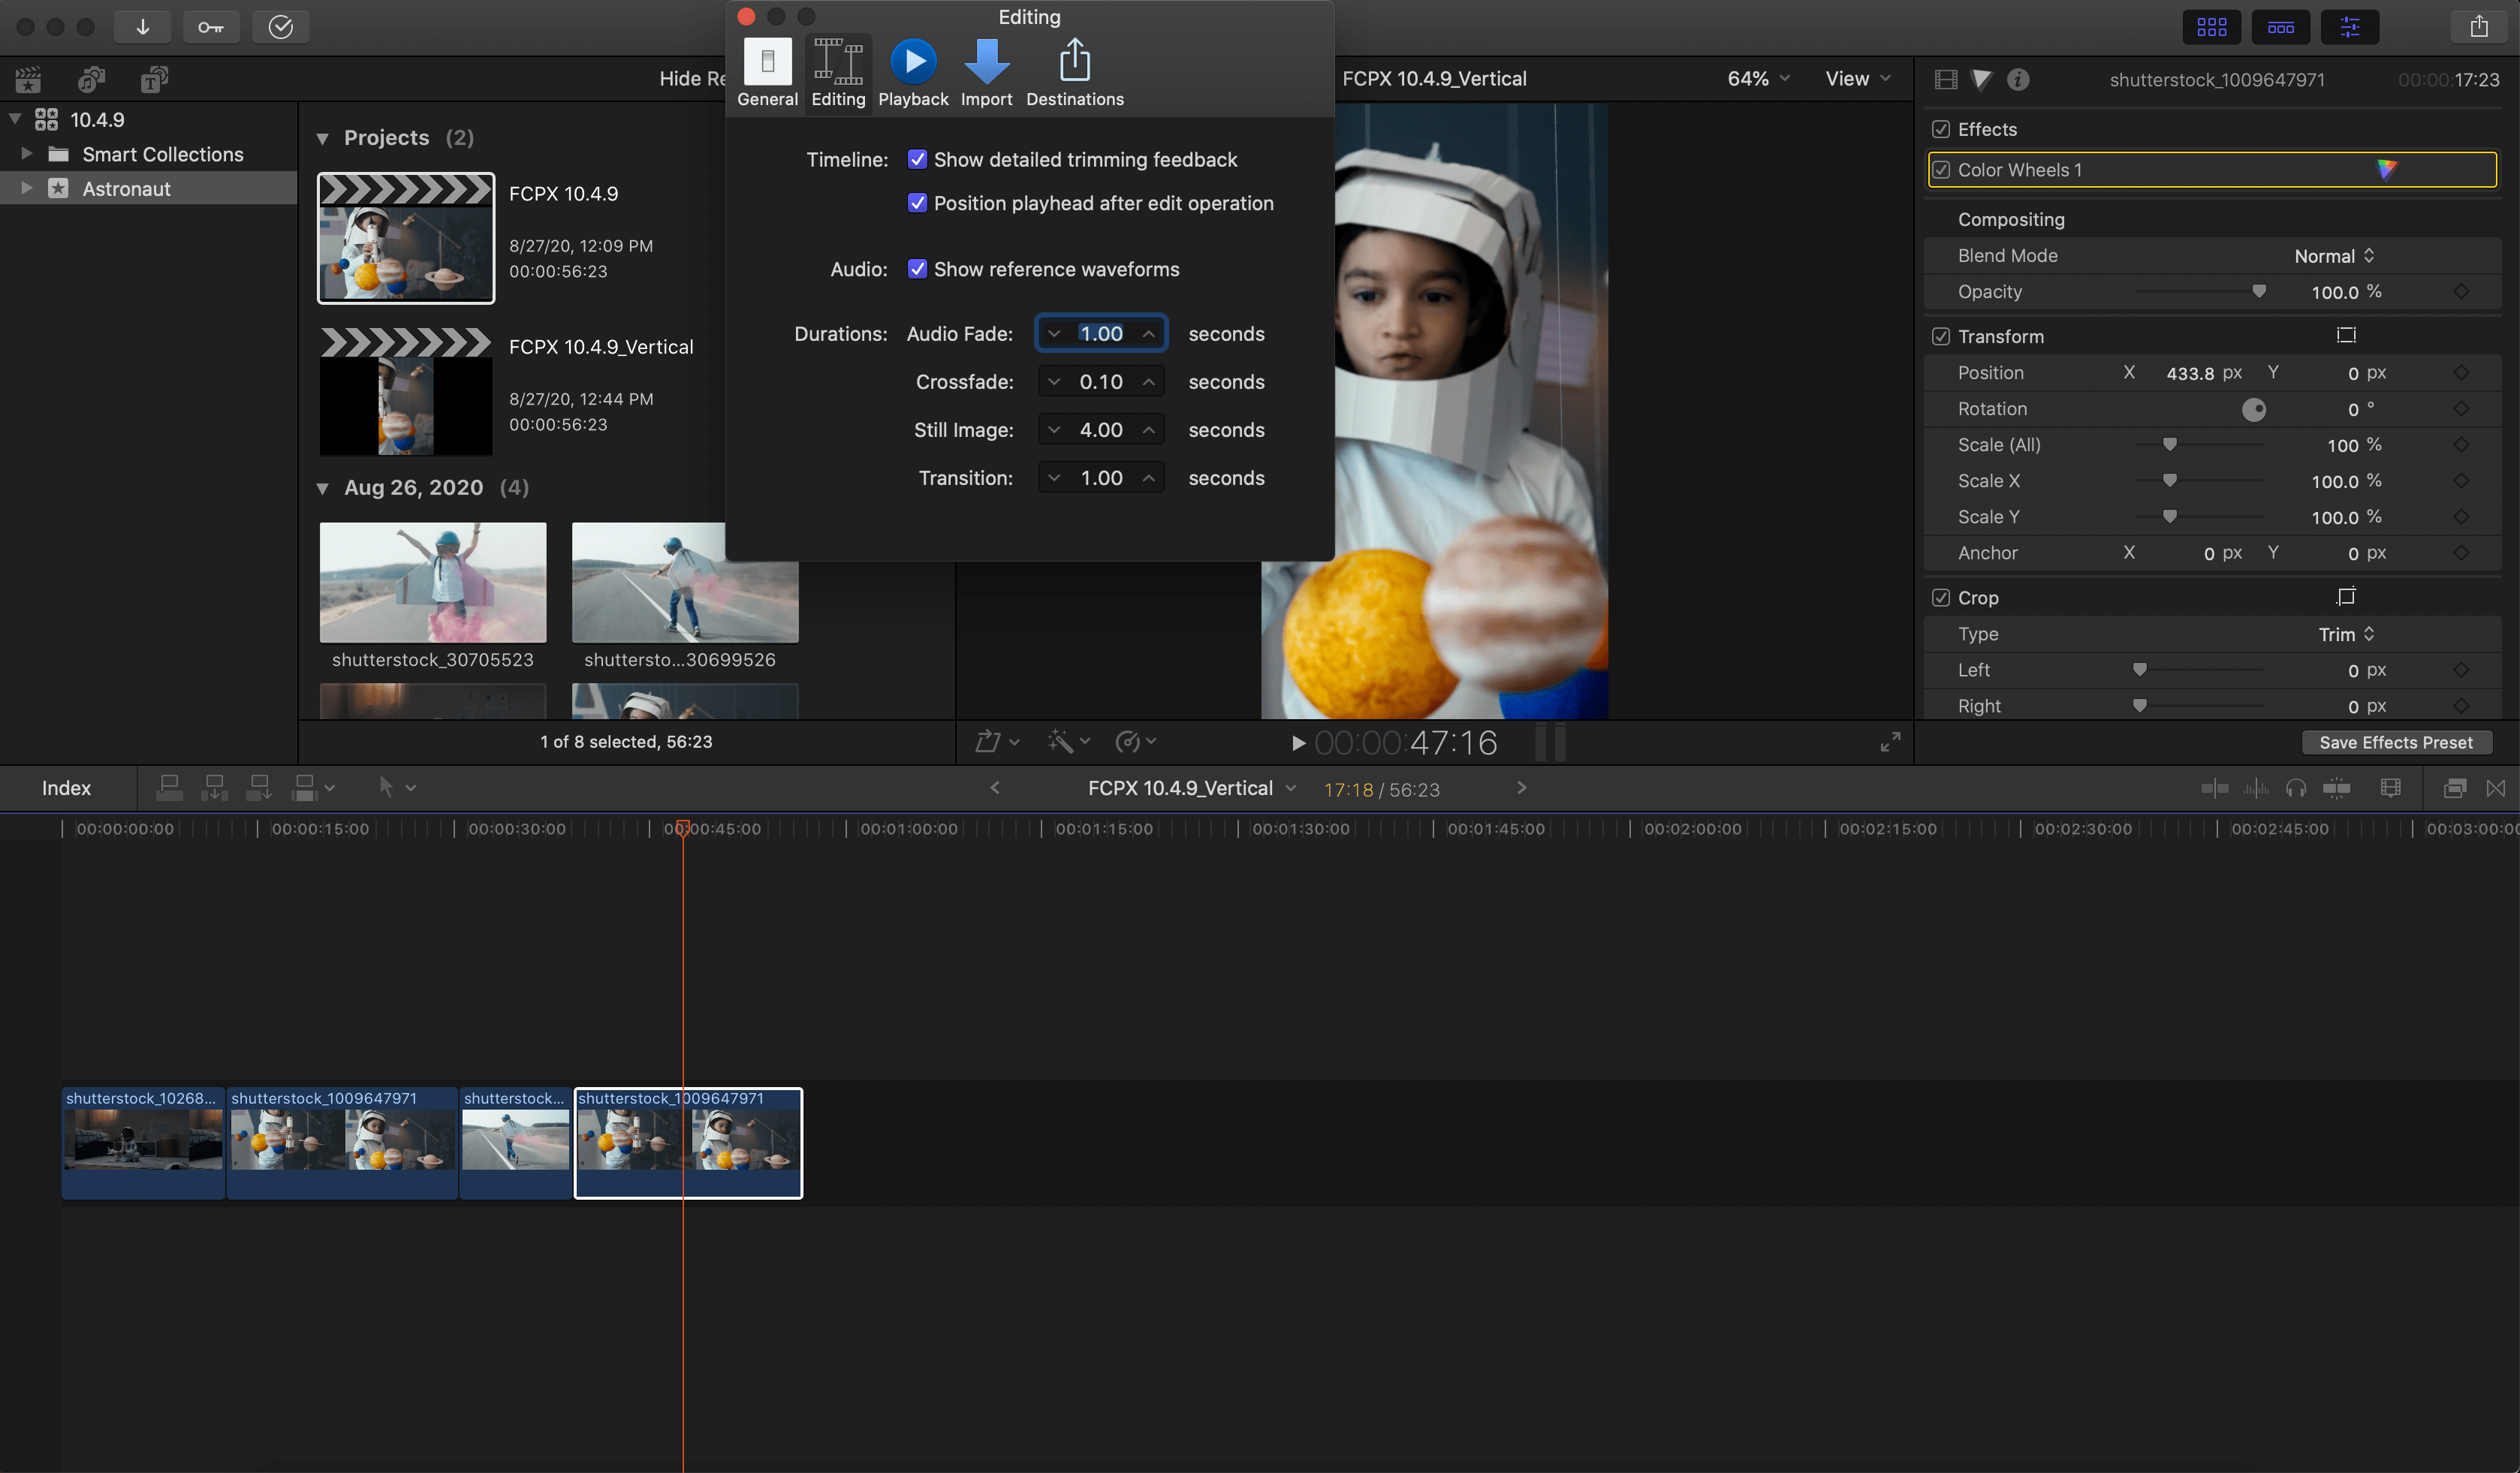Uncheck Show detailed trimming feedback
The width and height of the screenshot is (2520, 1473).
tap(917, 159)
